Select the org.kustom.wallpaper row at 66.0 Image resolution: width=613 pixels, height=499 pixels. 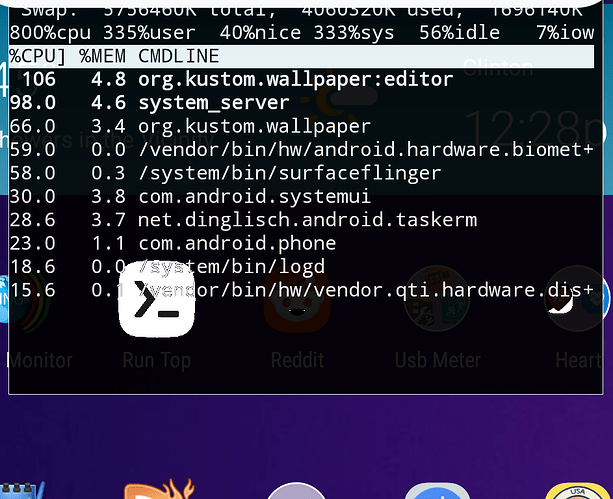point(301,126)
